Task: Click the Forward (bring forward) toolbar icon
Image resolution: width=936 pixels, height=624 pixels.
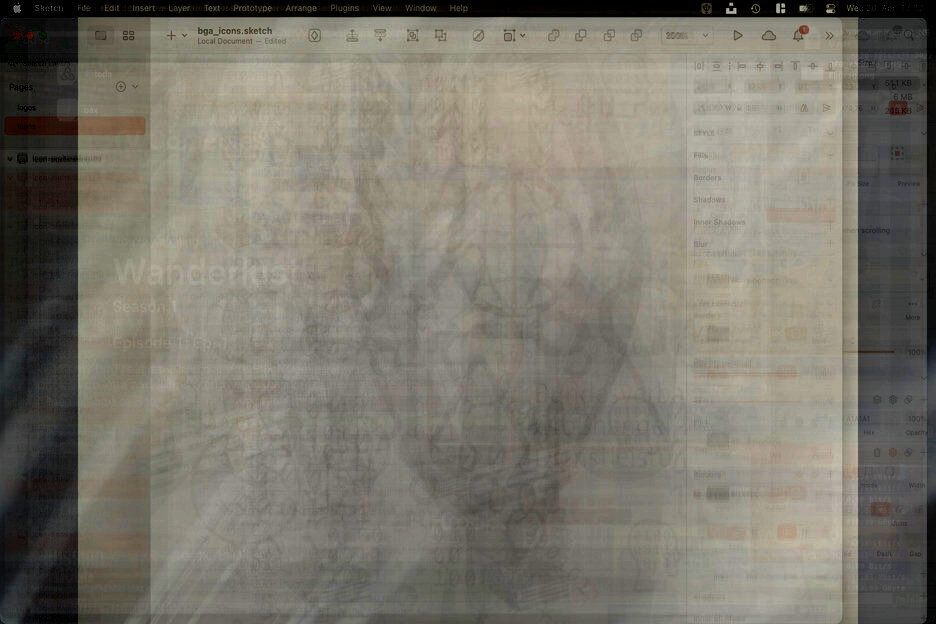Action: click(352, 36)
